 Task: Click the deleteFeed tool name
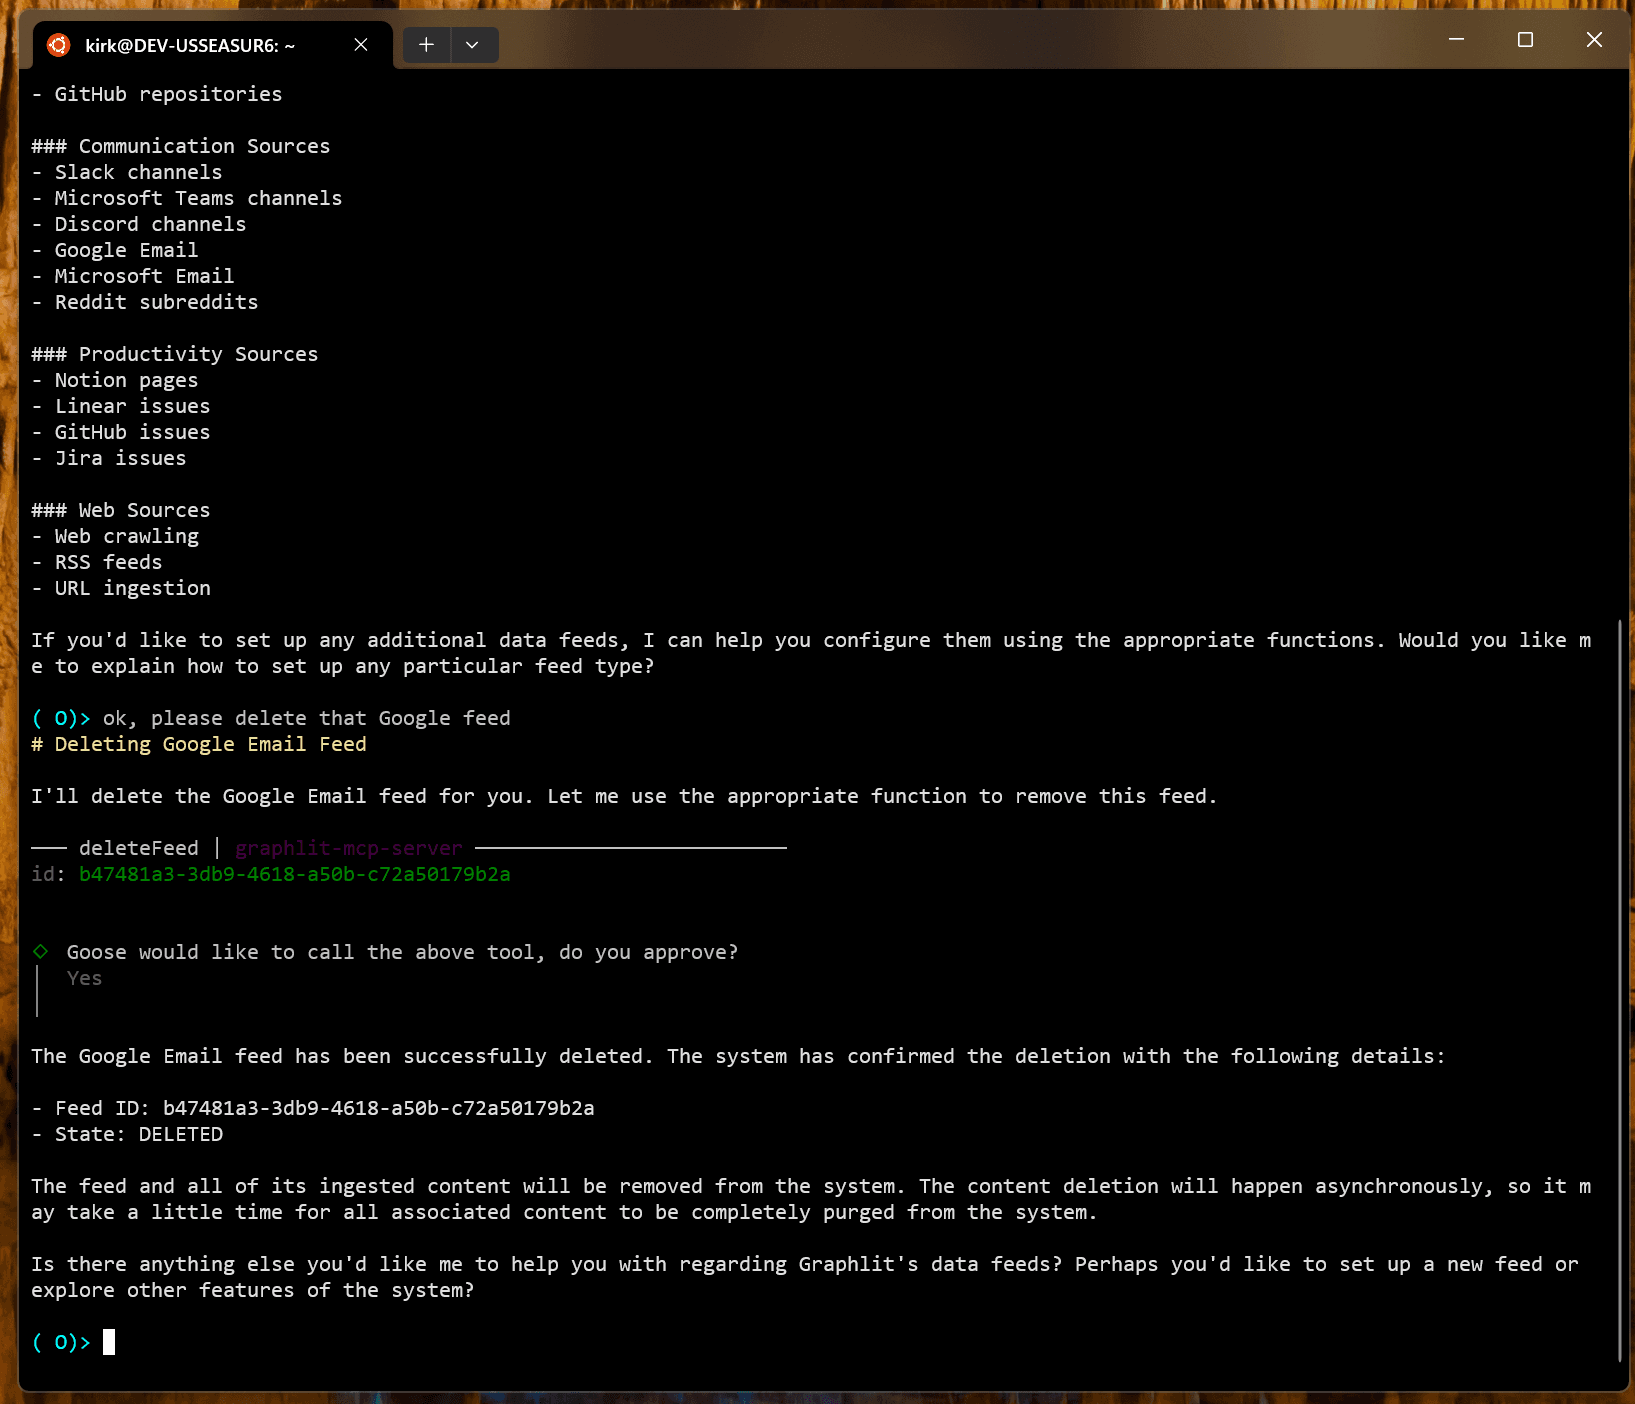pos(139,848)
